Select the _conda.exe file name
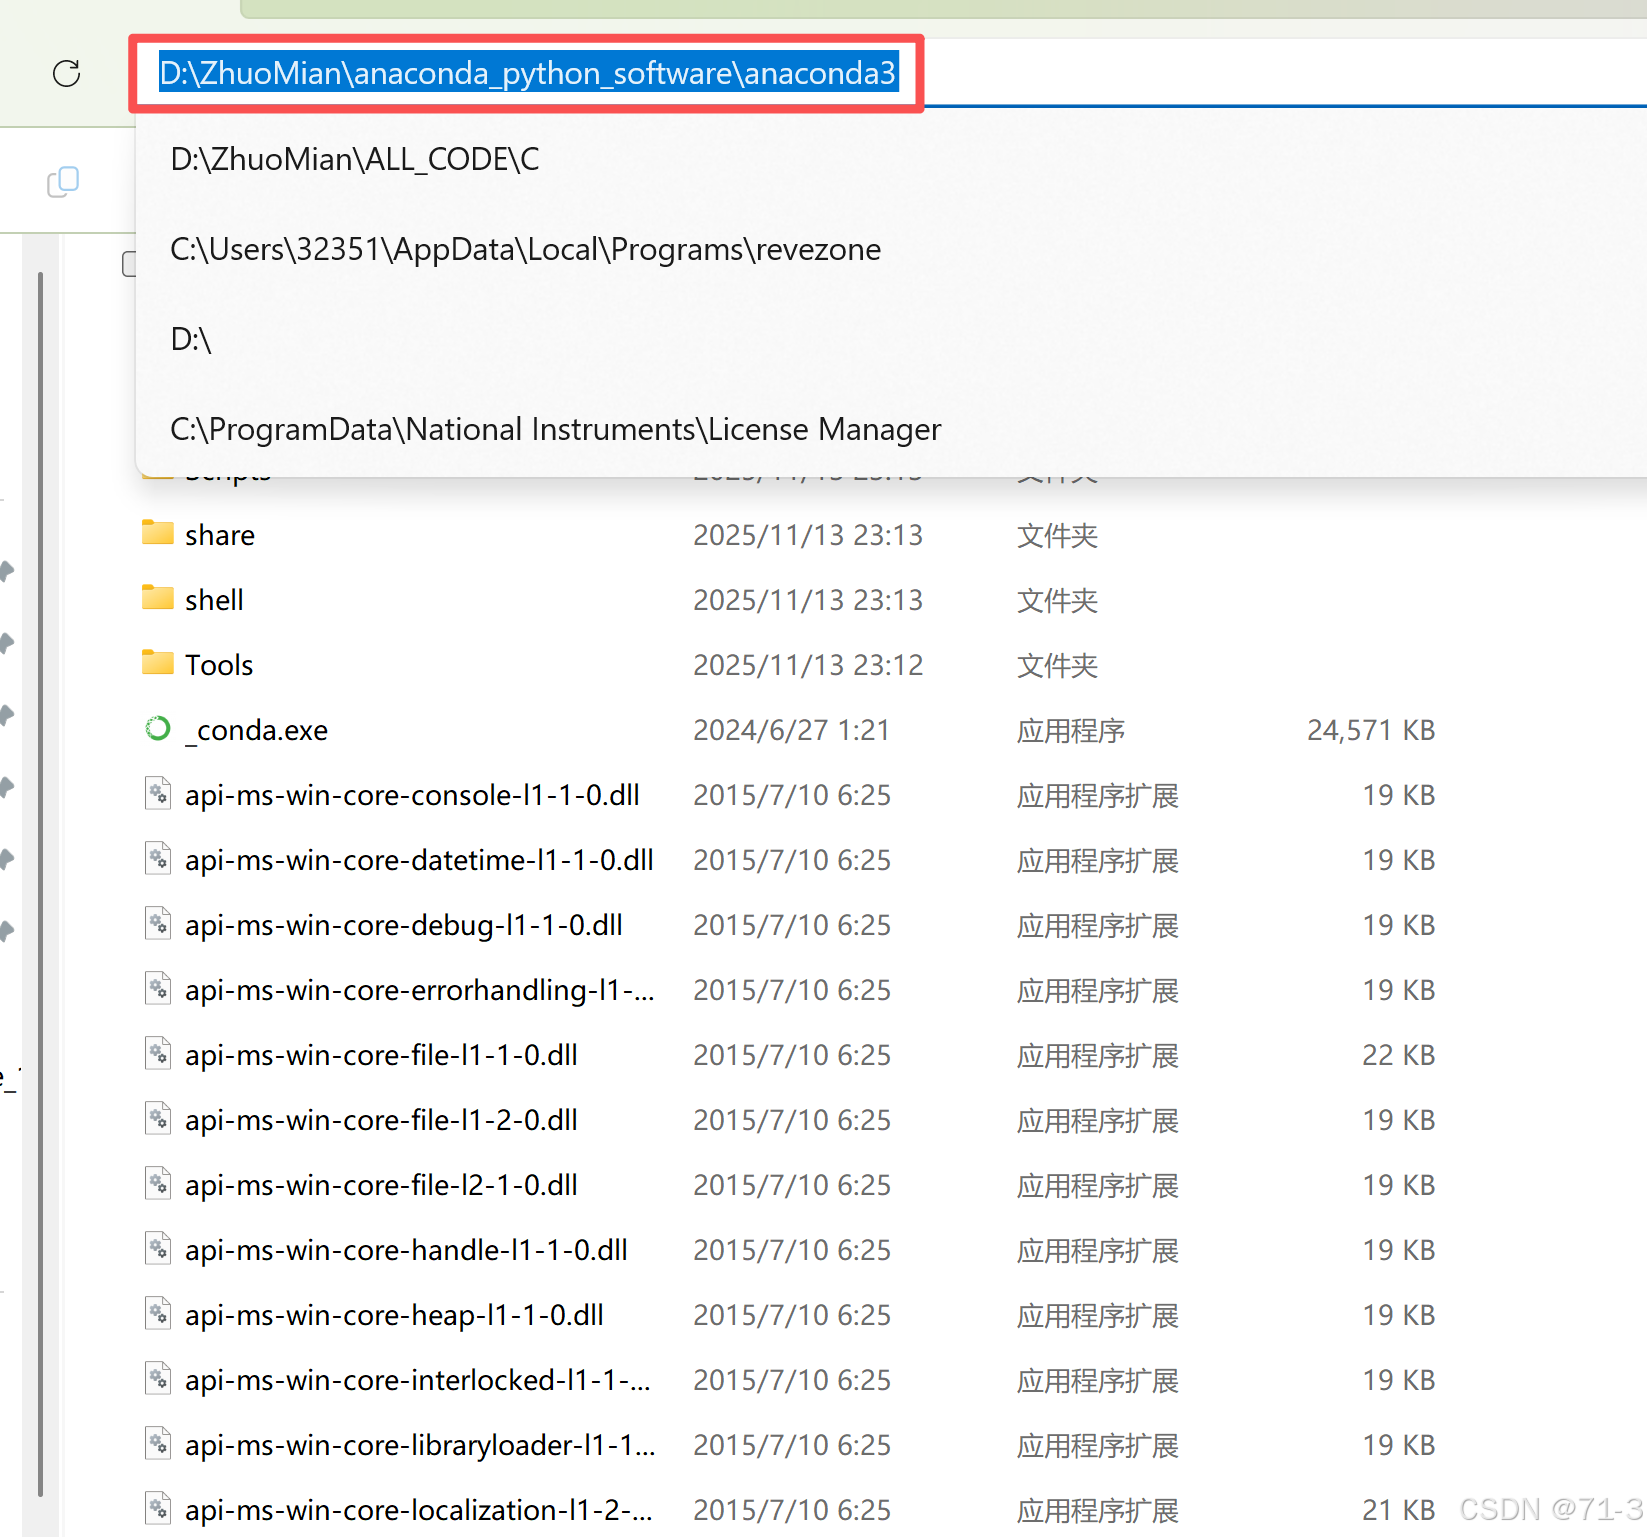Screen dimensions: 1647x1537 256,730
